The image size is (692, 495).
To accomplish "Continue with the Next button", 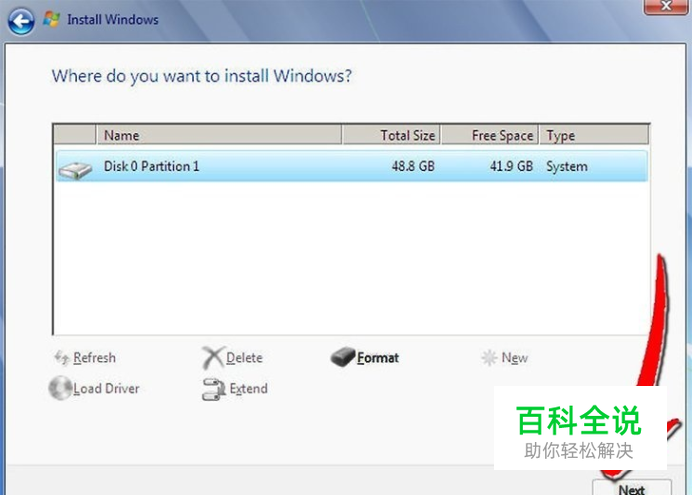I will (632, 488).
